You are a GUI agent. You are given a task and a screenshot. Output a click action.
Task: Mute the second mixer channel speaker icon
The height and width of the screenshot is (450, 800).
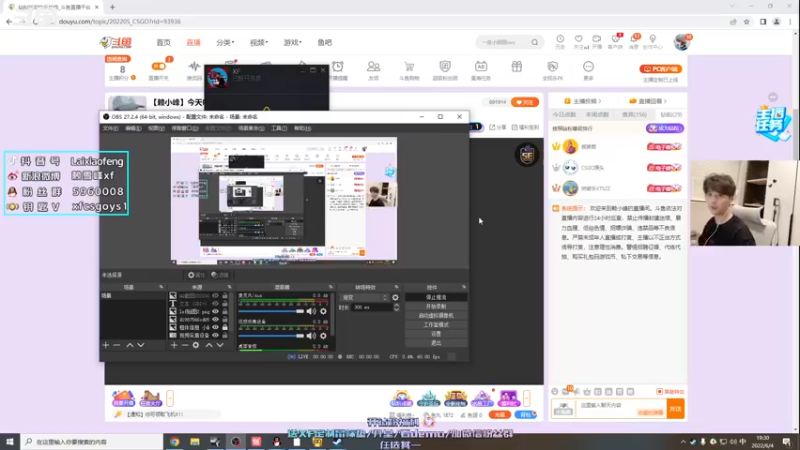click(311, 336)
